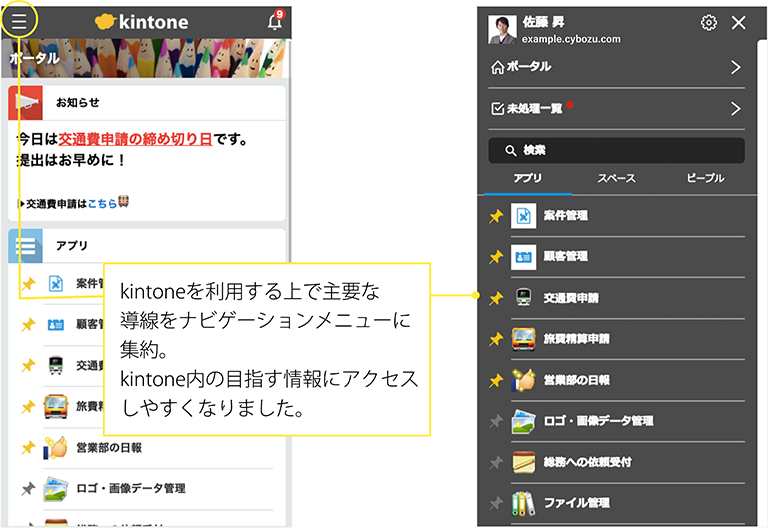768x528 pixels.
Task: Click the アプリ section list icon
Action: [25, 246]
